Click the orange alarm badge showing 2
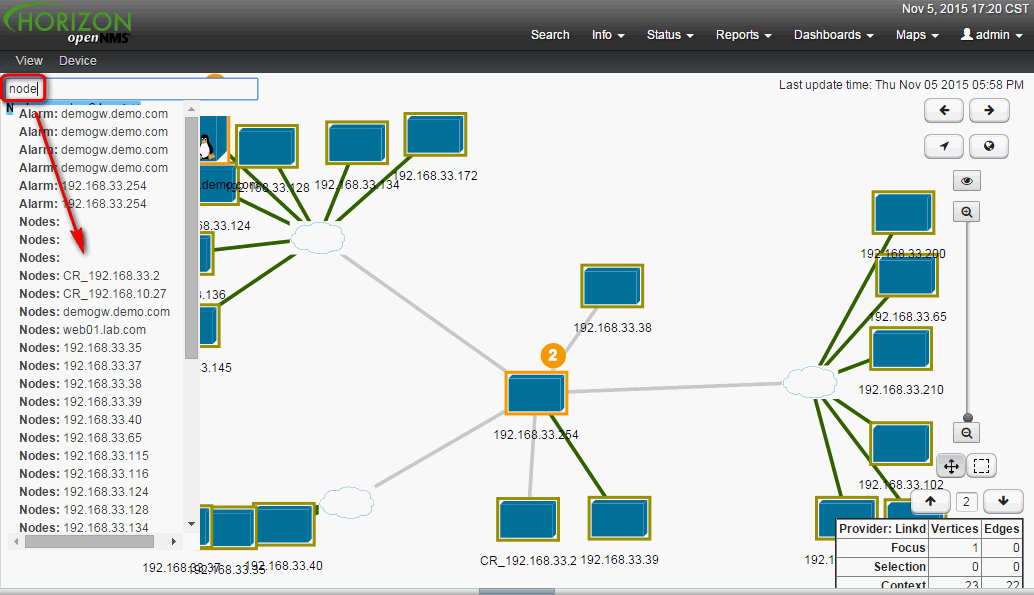1034x595 pixels. (553, 356)
